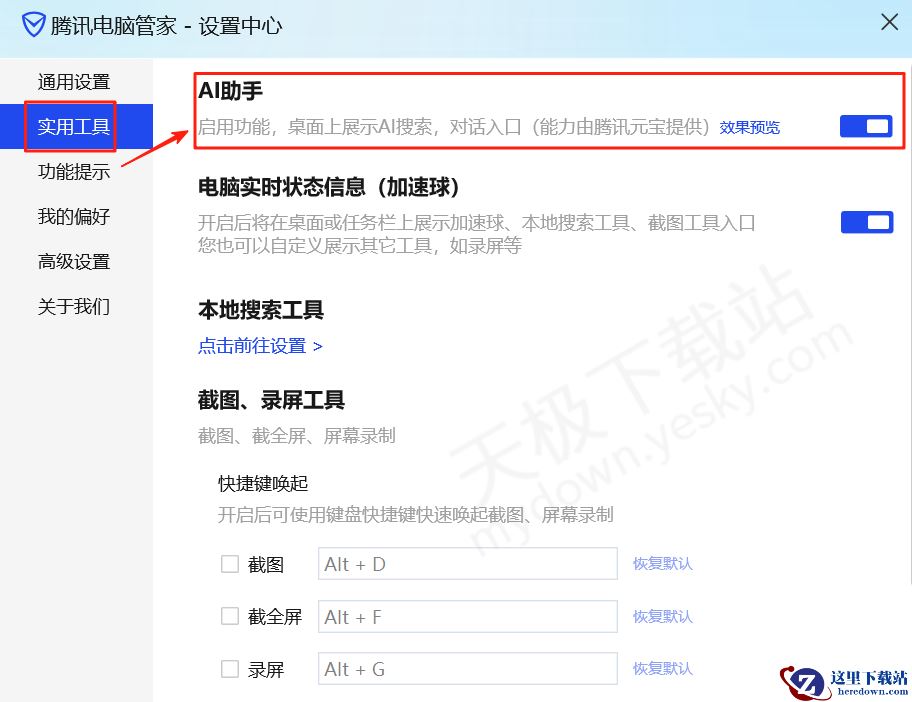Enable the 截图 shortcut checkbox
Screen dimensions: 912x702
pyautogui.click(x=229, y=564)
